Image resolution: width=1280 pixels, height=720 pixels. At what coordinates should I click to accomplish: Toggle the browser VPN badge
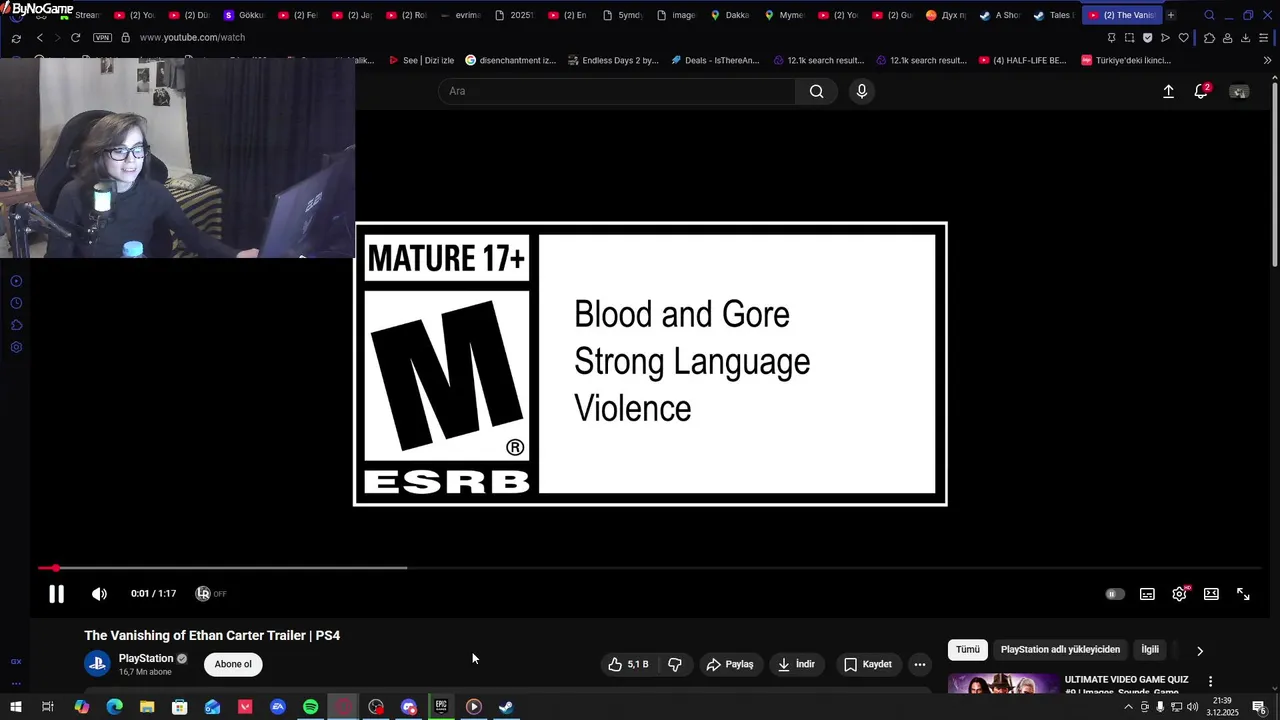point(102,37)
